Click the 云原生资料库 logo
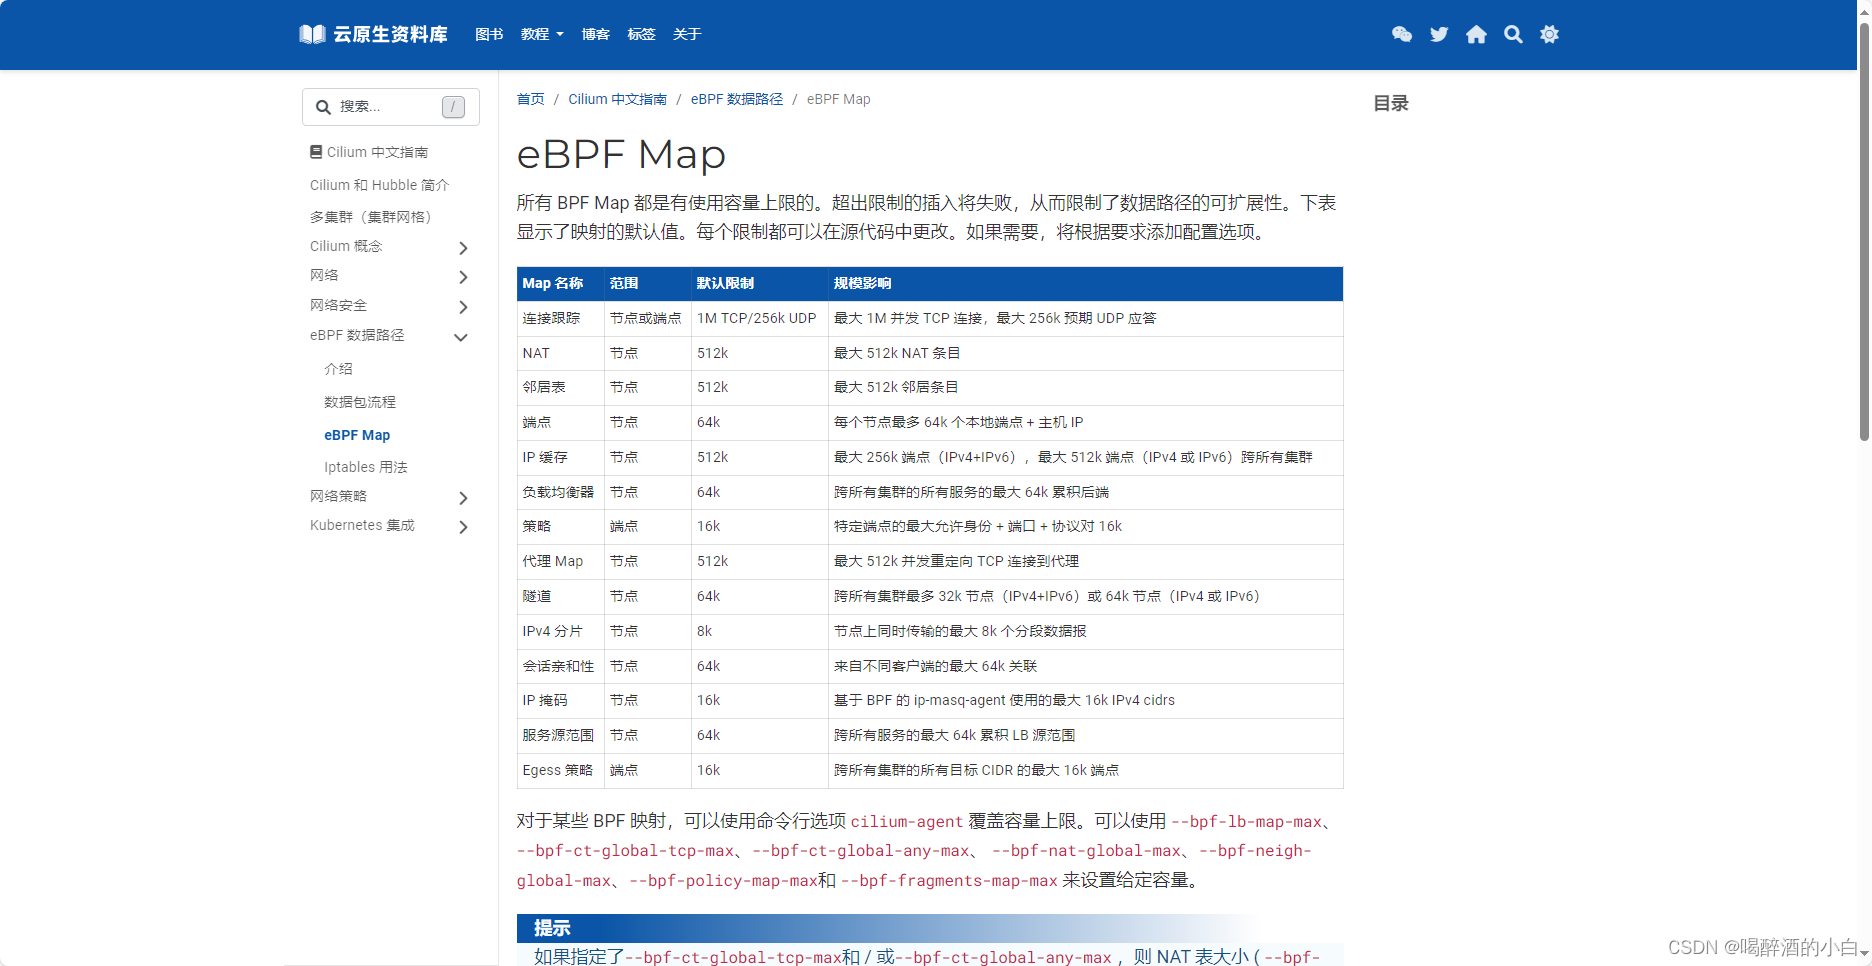This screenshot has height=966, width=1872. pos(372,33)
